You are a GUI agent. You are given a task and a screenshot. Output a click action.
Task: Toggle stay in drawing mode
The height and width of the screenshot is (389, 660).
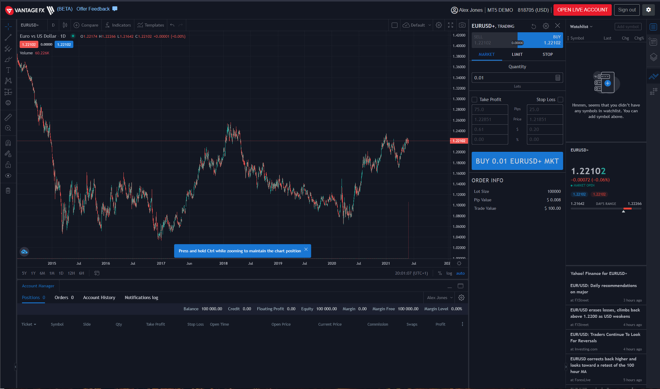tap(8, 154)
